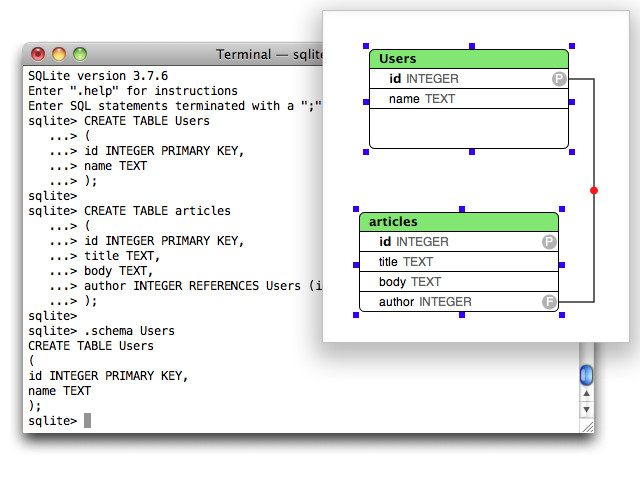Click the primary key badge on articles id
The width and height of the screenshot is (640, 480).
coord(549,242)
